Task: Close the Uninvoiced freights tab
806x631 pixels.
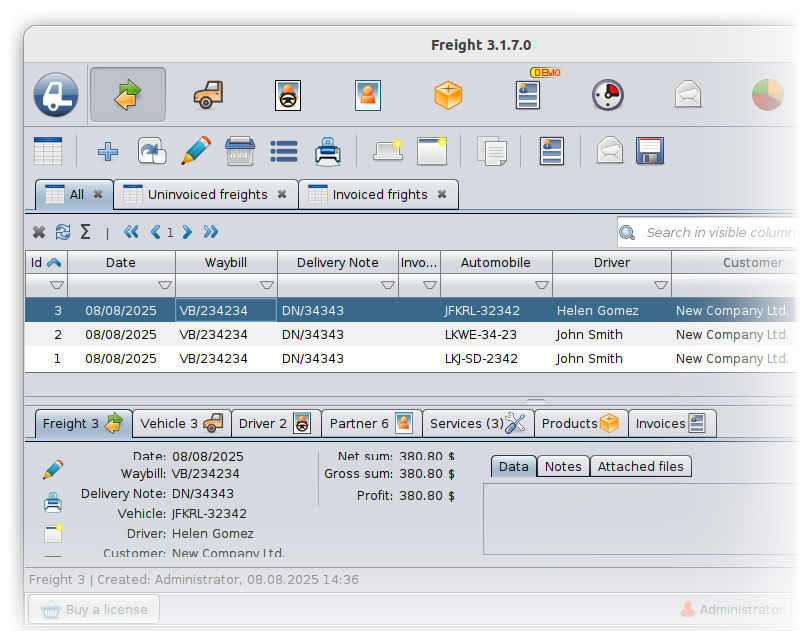Action: [282, 194]
